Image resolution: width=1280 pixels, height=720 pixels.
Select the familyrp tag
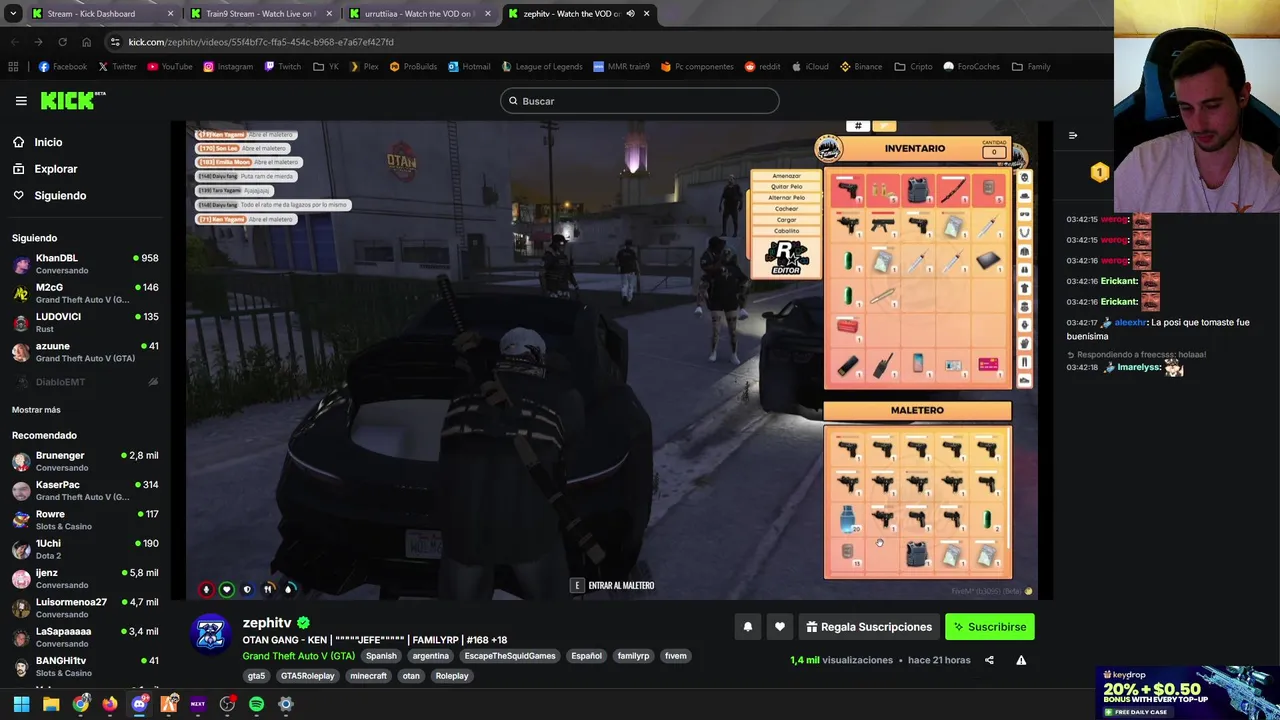click(633, 656)
